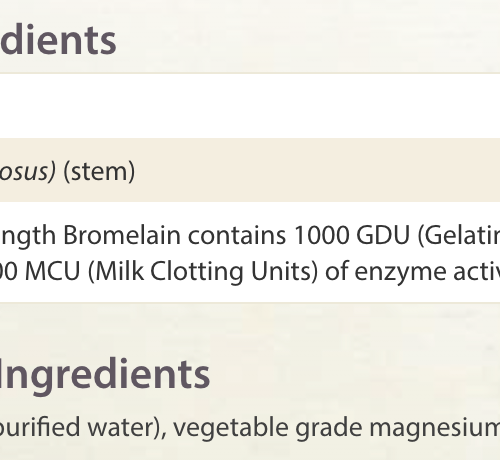Click the word 'Bromelain'
The height and width of the screenshot is (460, 500).
pyautogui.click(x=122, y=235)
